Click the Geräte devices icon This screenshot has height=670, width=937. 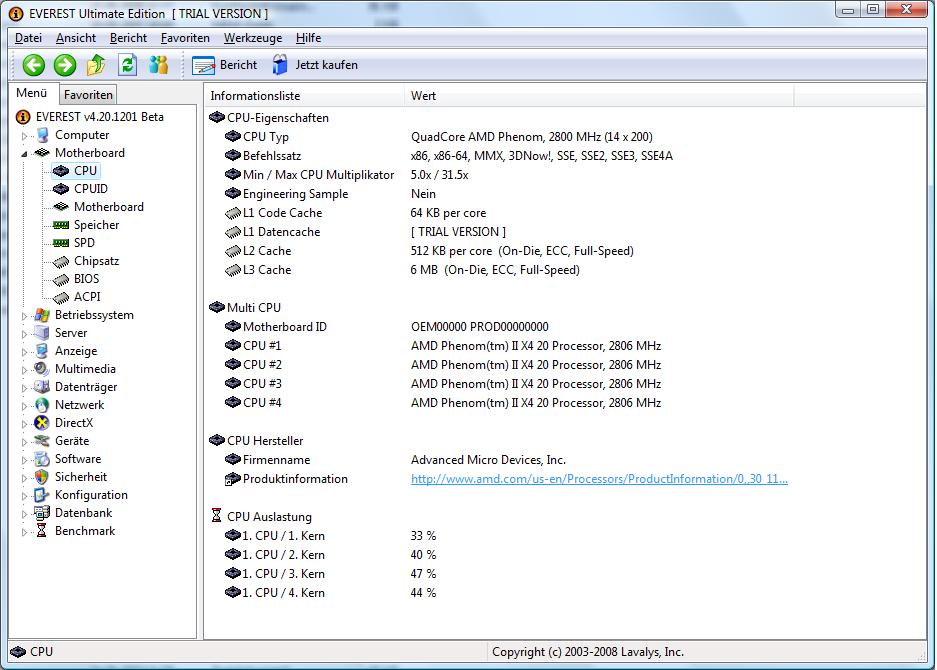click(42, 441)
